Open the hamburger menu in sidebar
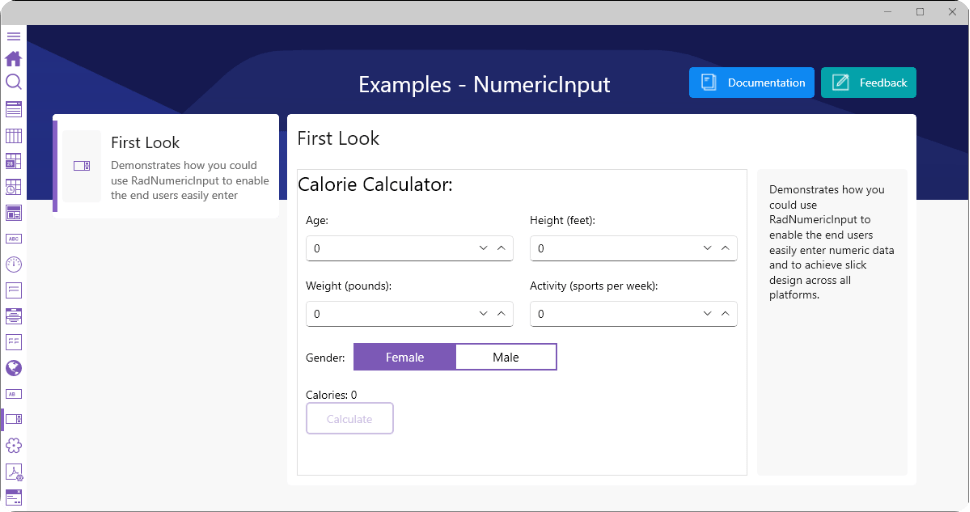The image size is (970, 512). coord(13,36)
